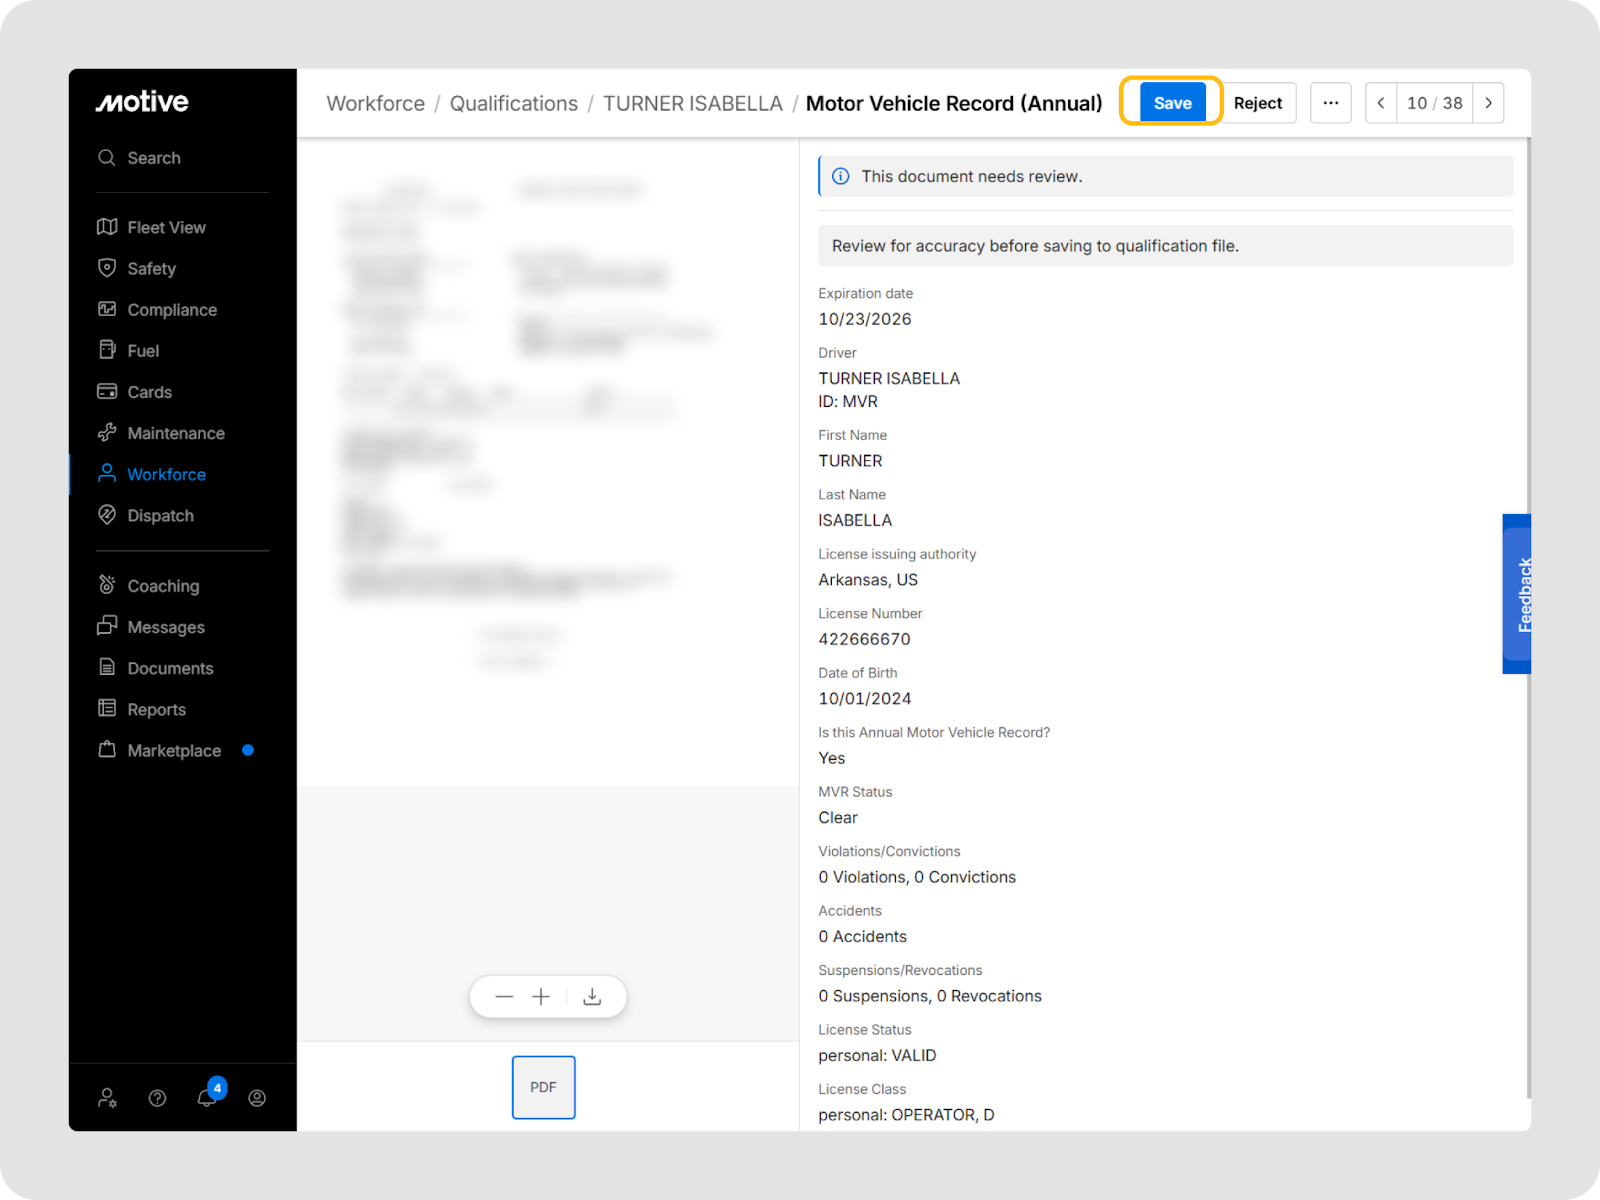Open the help question mark icon
This screenshot has width=1600, height=1200.
[157, 1098]
